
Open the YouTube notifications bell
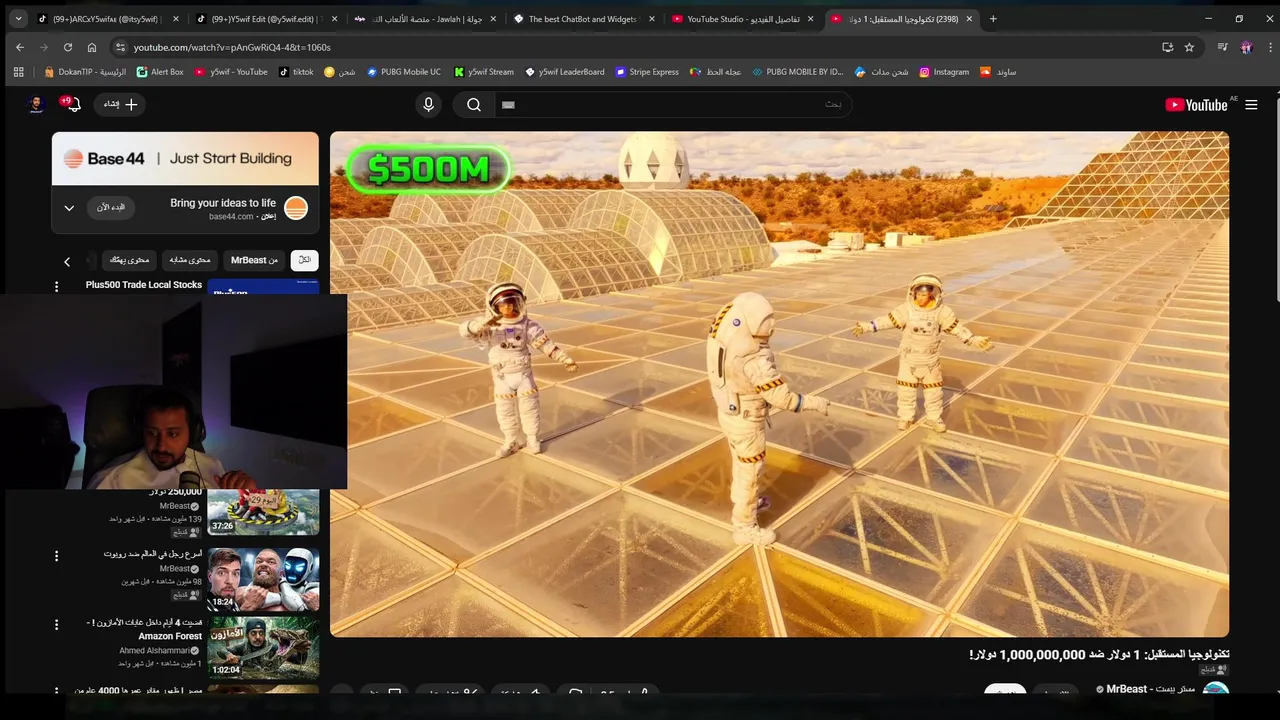(x=72, y=104)
